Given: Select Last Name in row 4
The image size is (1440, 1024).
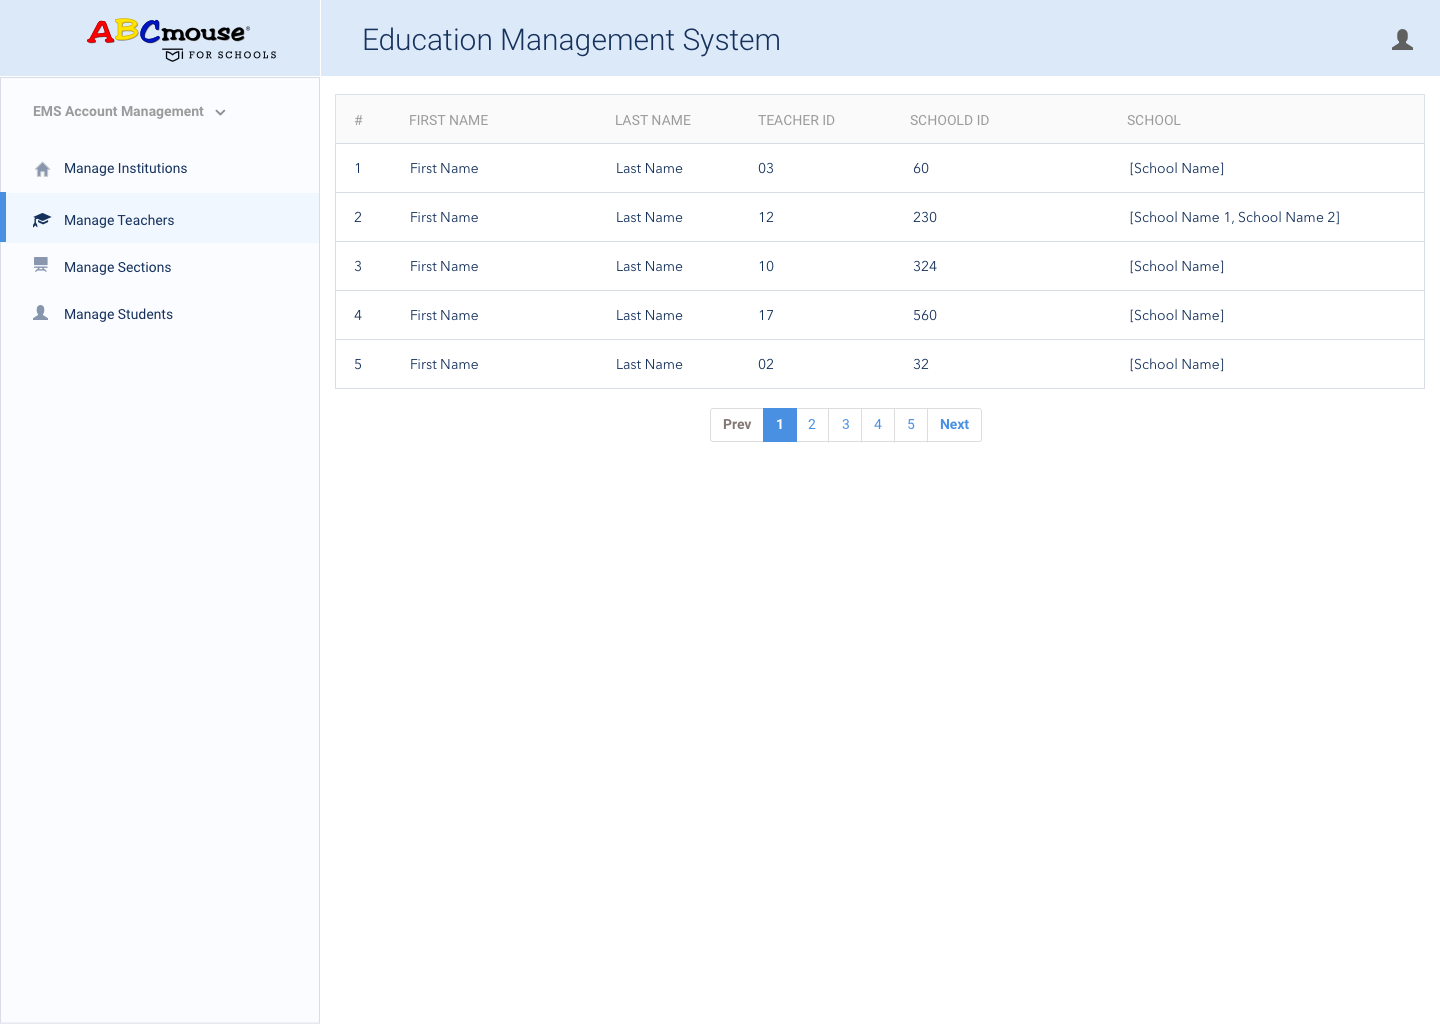Looking at the screenshot, I should pyautogui.click(x=649, y=315).
